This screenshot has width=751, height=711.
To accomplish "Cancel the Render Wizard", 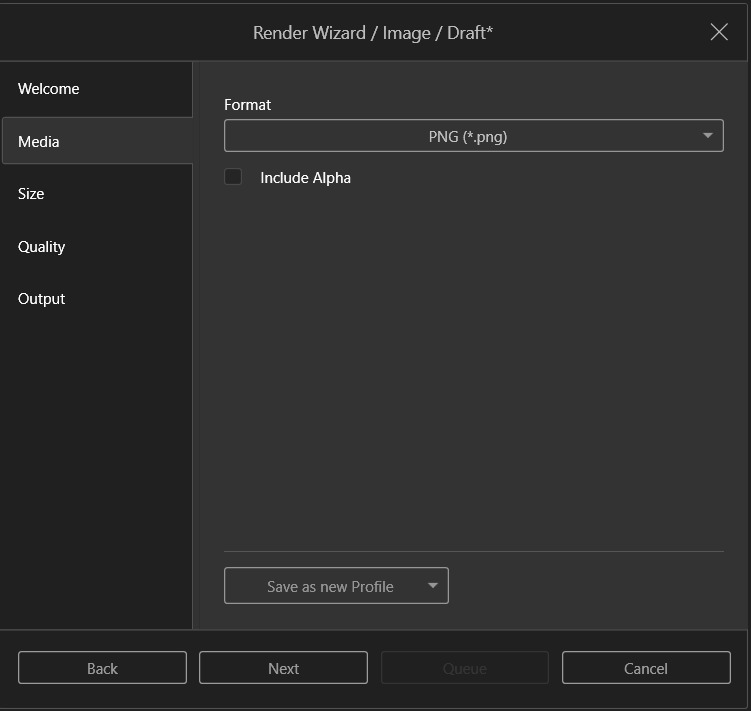I will 646,668.
